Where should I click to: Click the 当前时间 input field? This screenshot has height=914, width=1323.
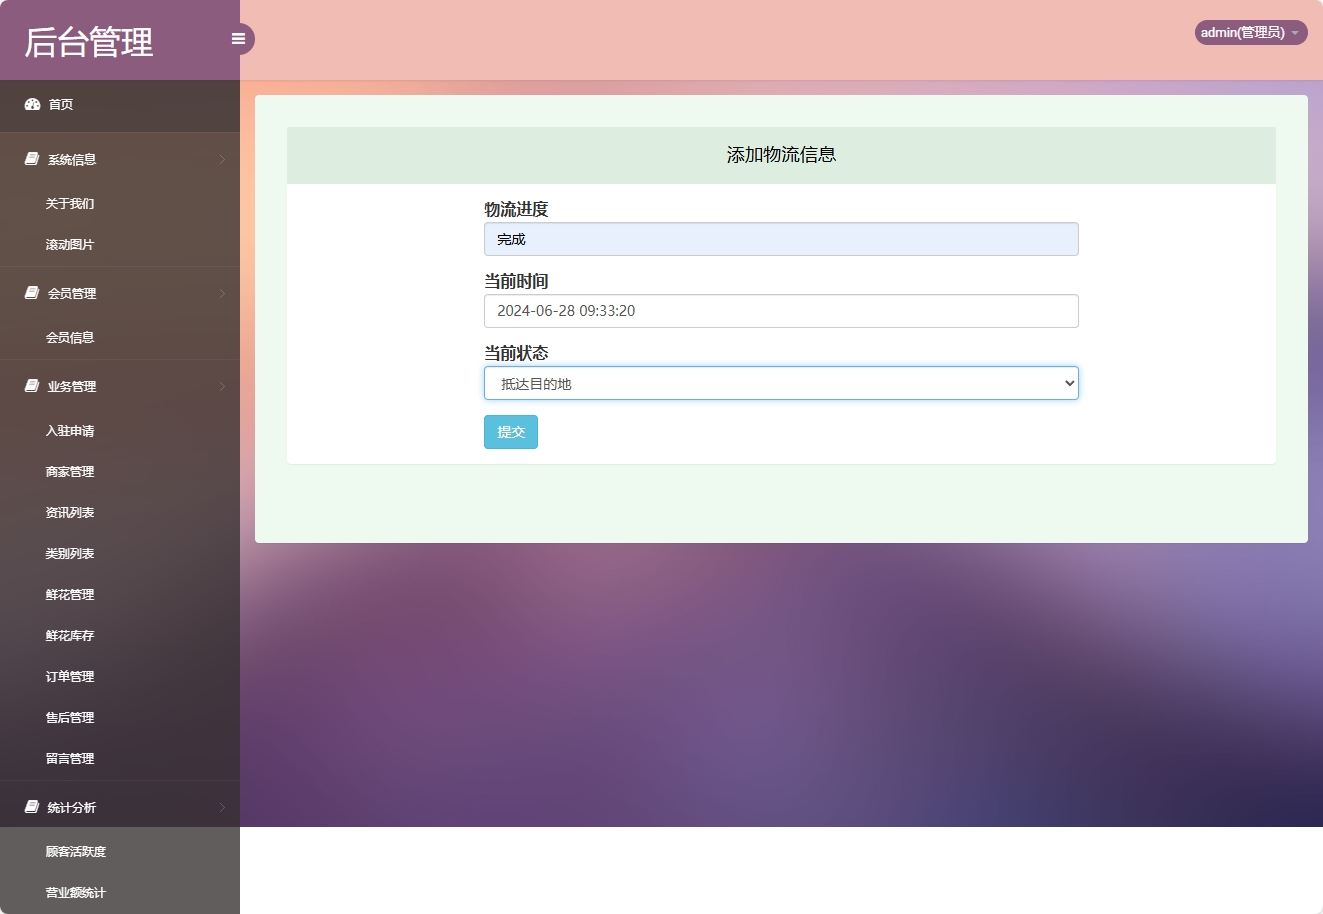pos(781,311)
